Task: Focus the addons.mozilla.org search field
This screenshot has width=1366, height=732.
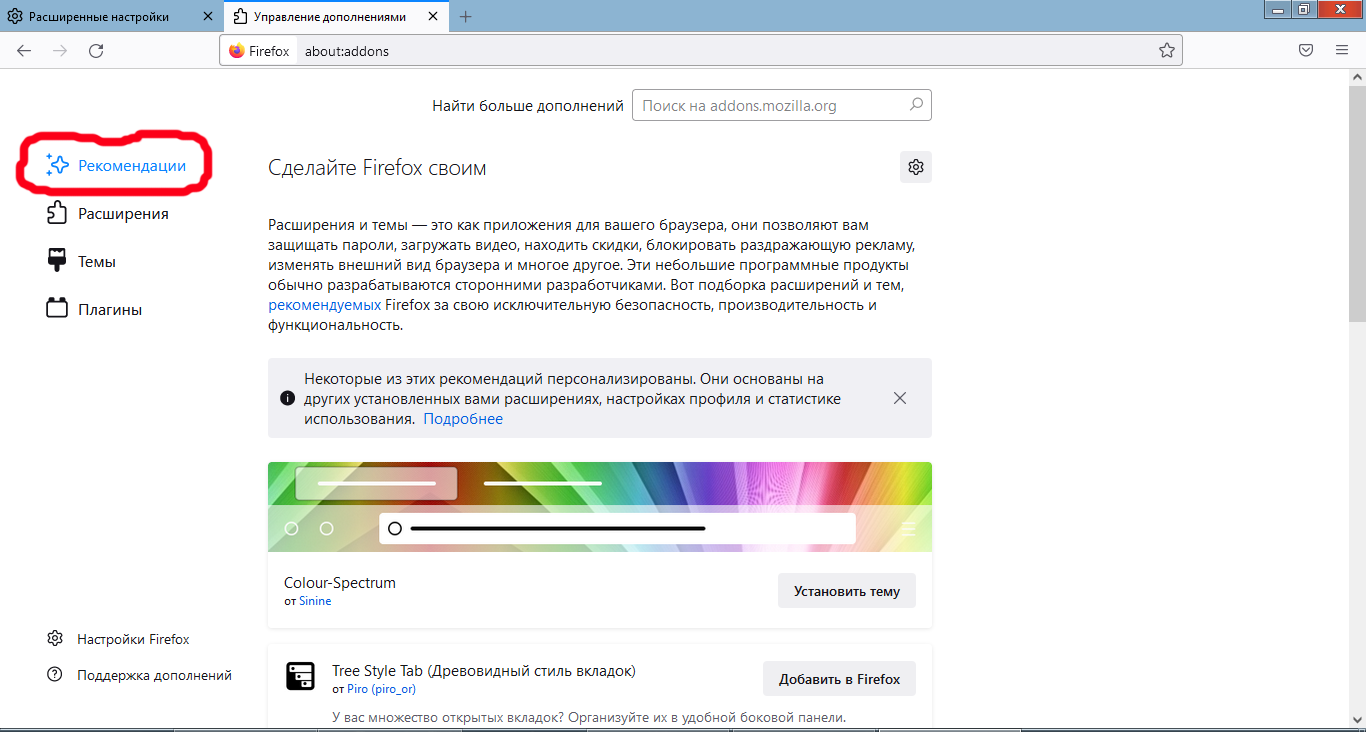Action: tap(782, 105)
